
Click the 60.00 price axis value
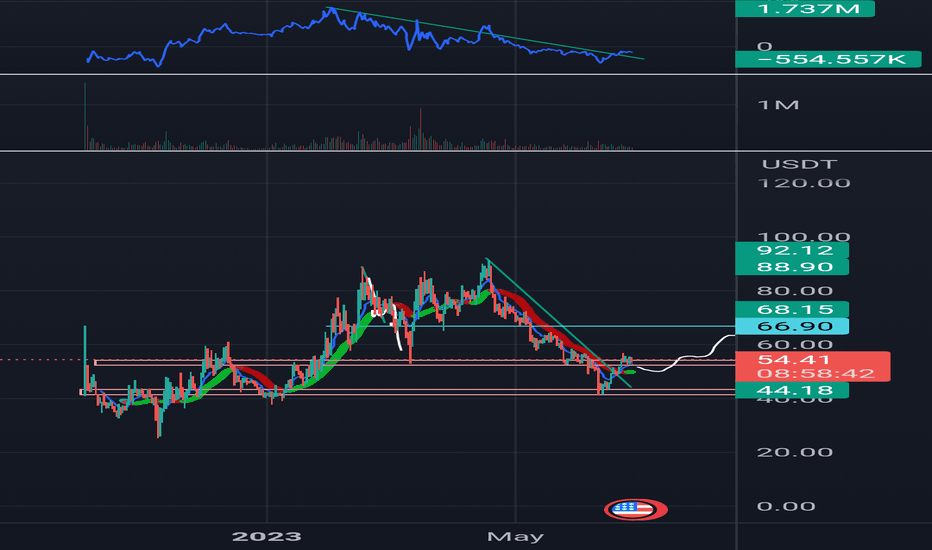click(795, 344)
